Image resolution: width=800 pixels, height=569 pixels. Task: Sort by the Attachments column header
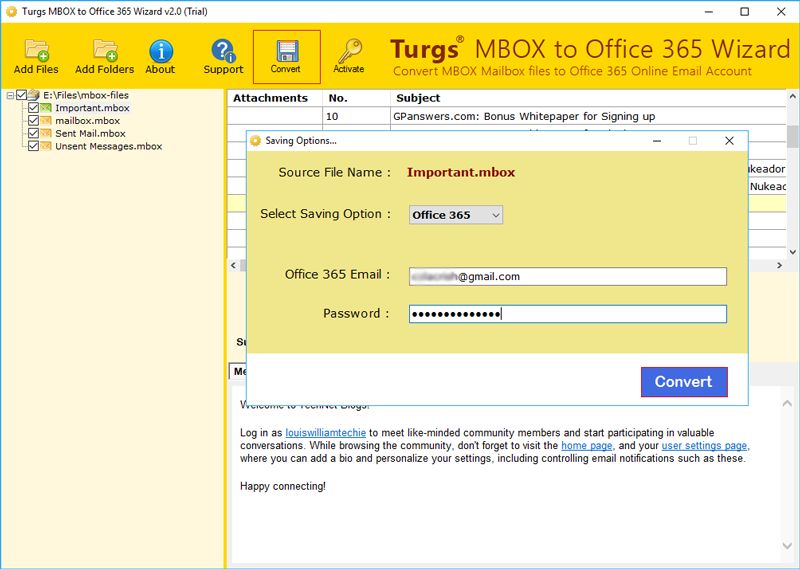click(274, 98)
